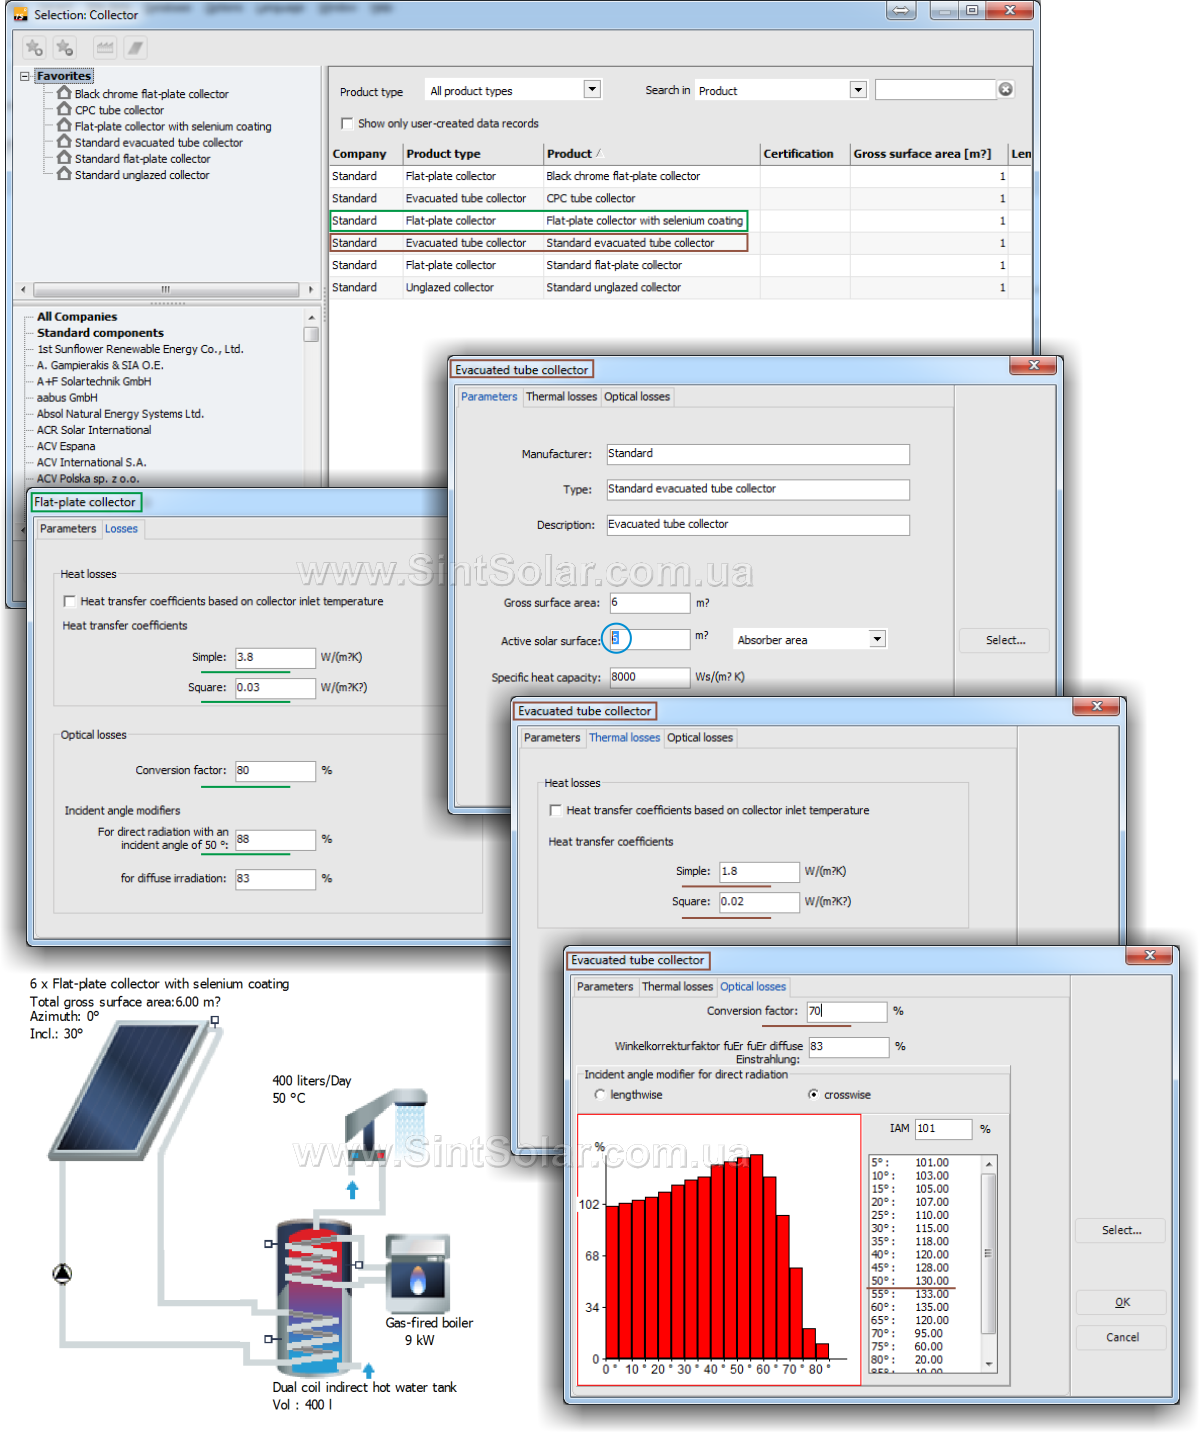Viewport: 1200px width, 1433px height.
Task: Click the house icon beside CPC tube collector
Action: tap(64, 109)
